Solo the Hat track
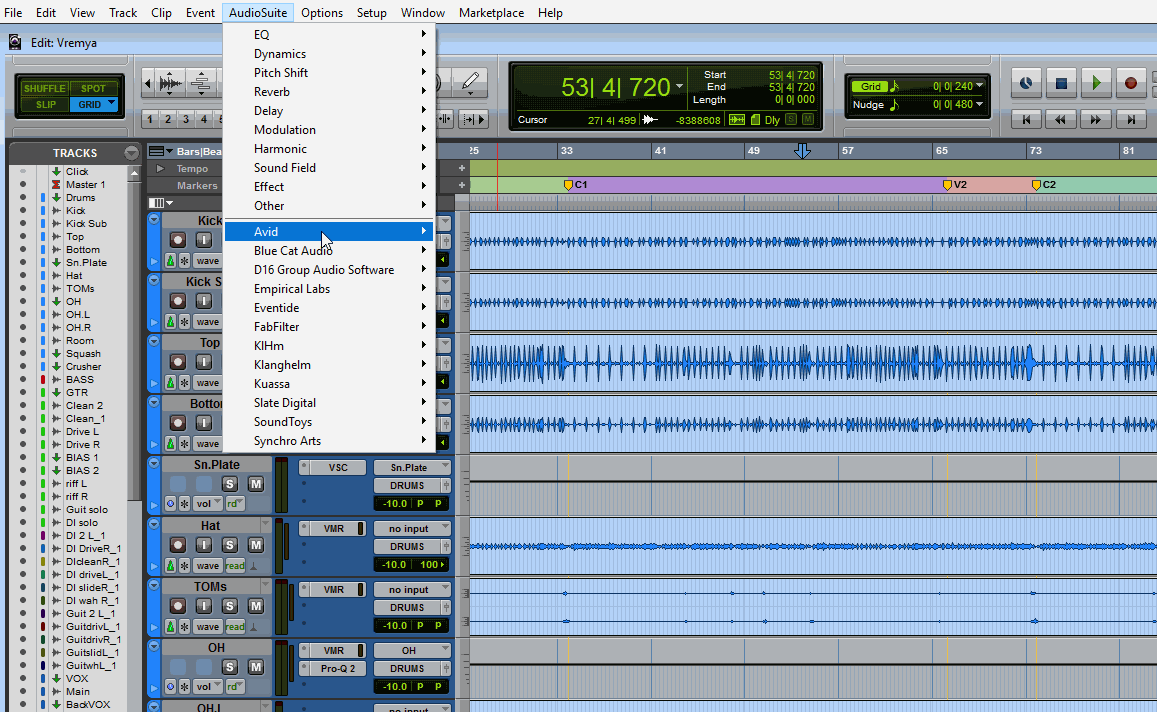This screenshot has height=712, width=1157. pos(229,545)
